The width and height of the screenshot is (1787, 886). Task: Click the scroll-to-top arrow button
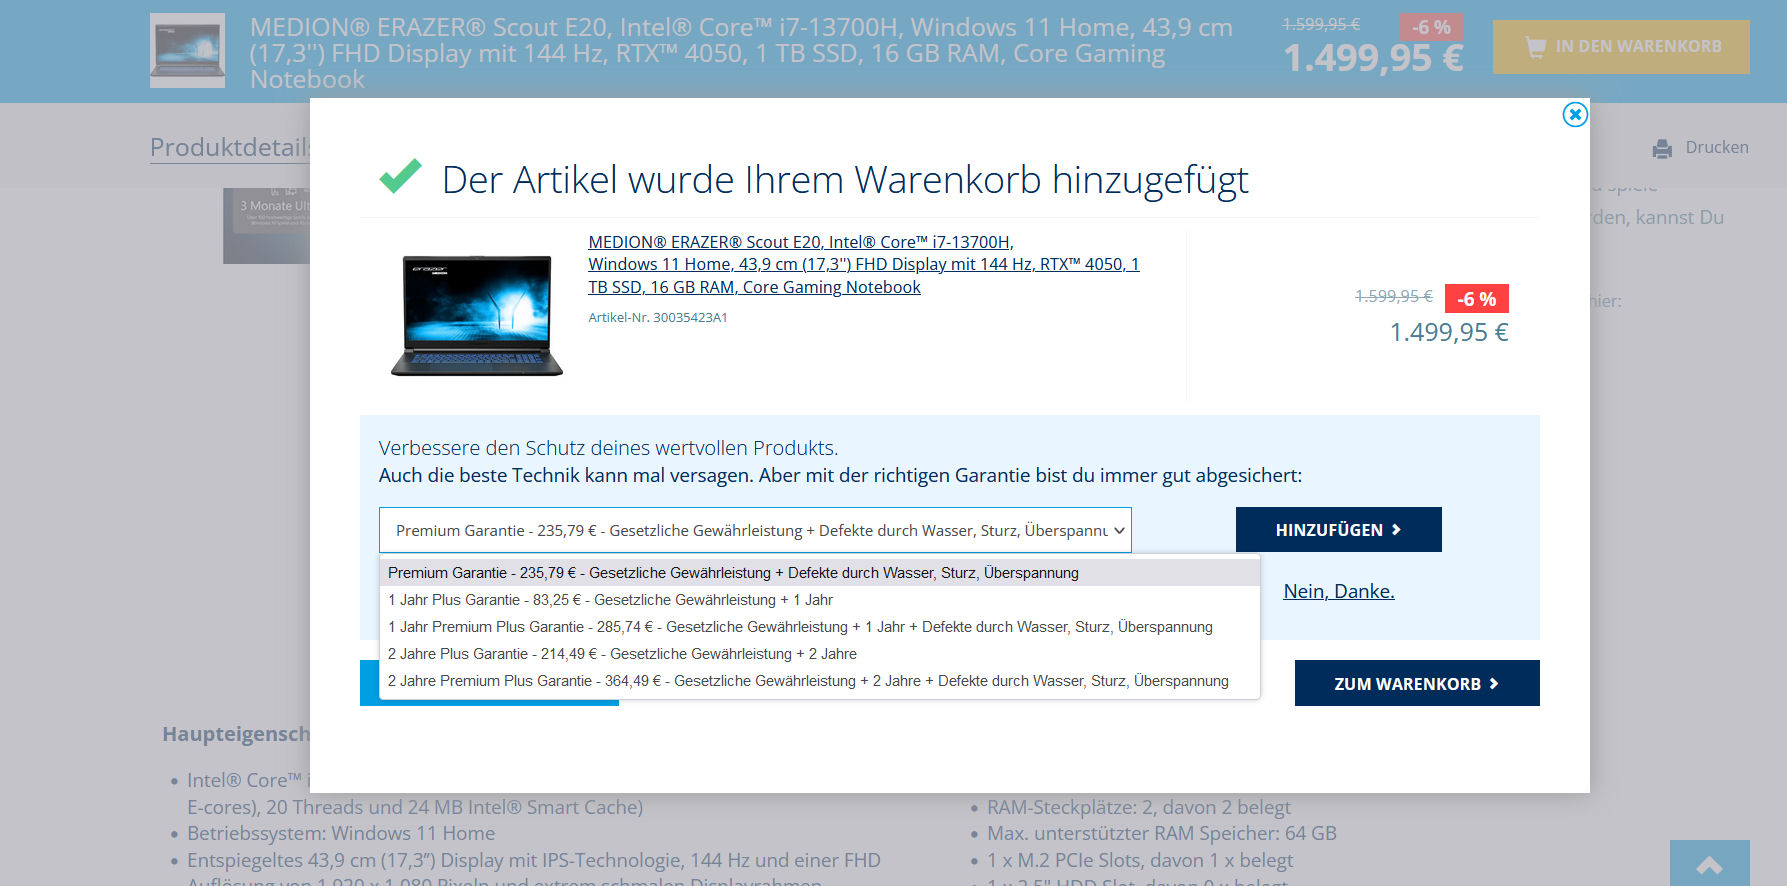(1709, 864)
